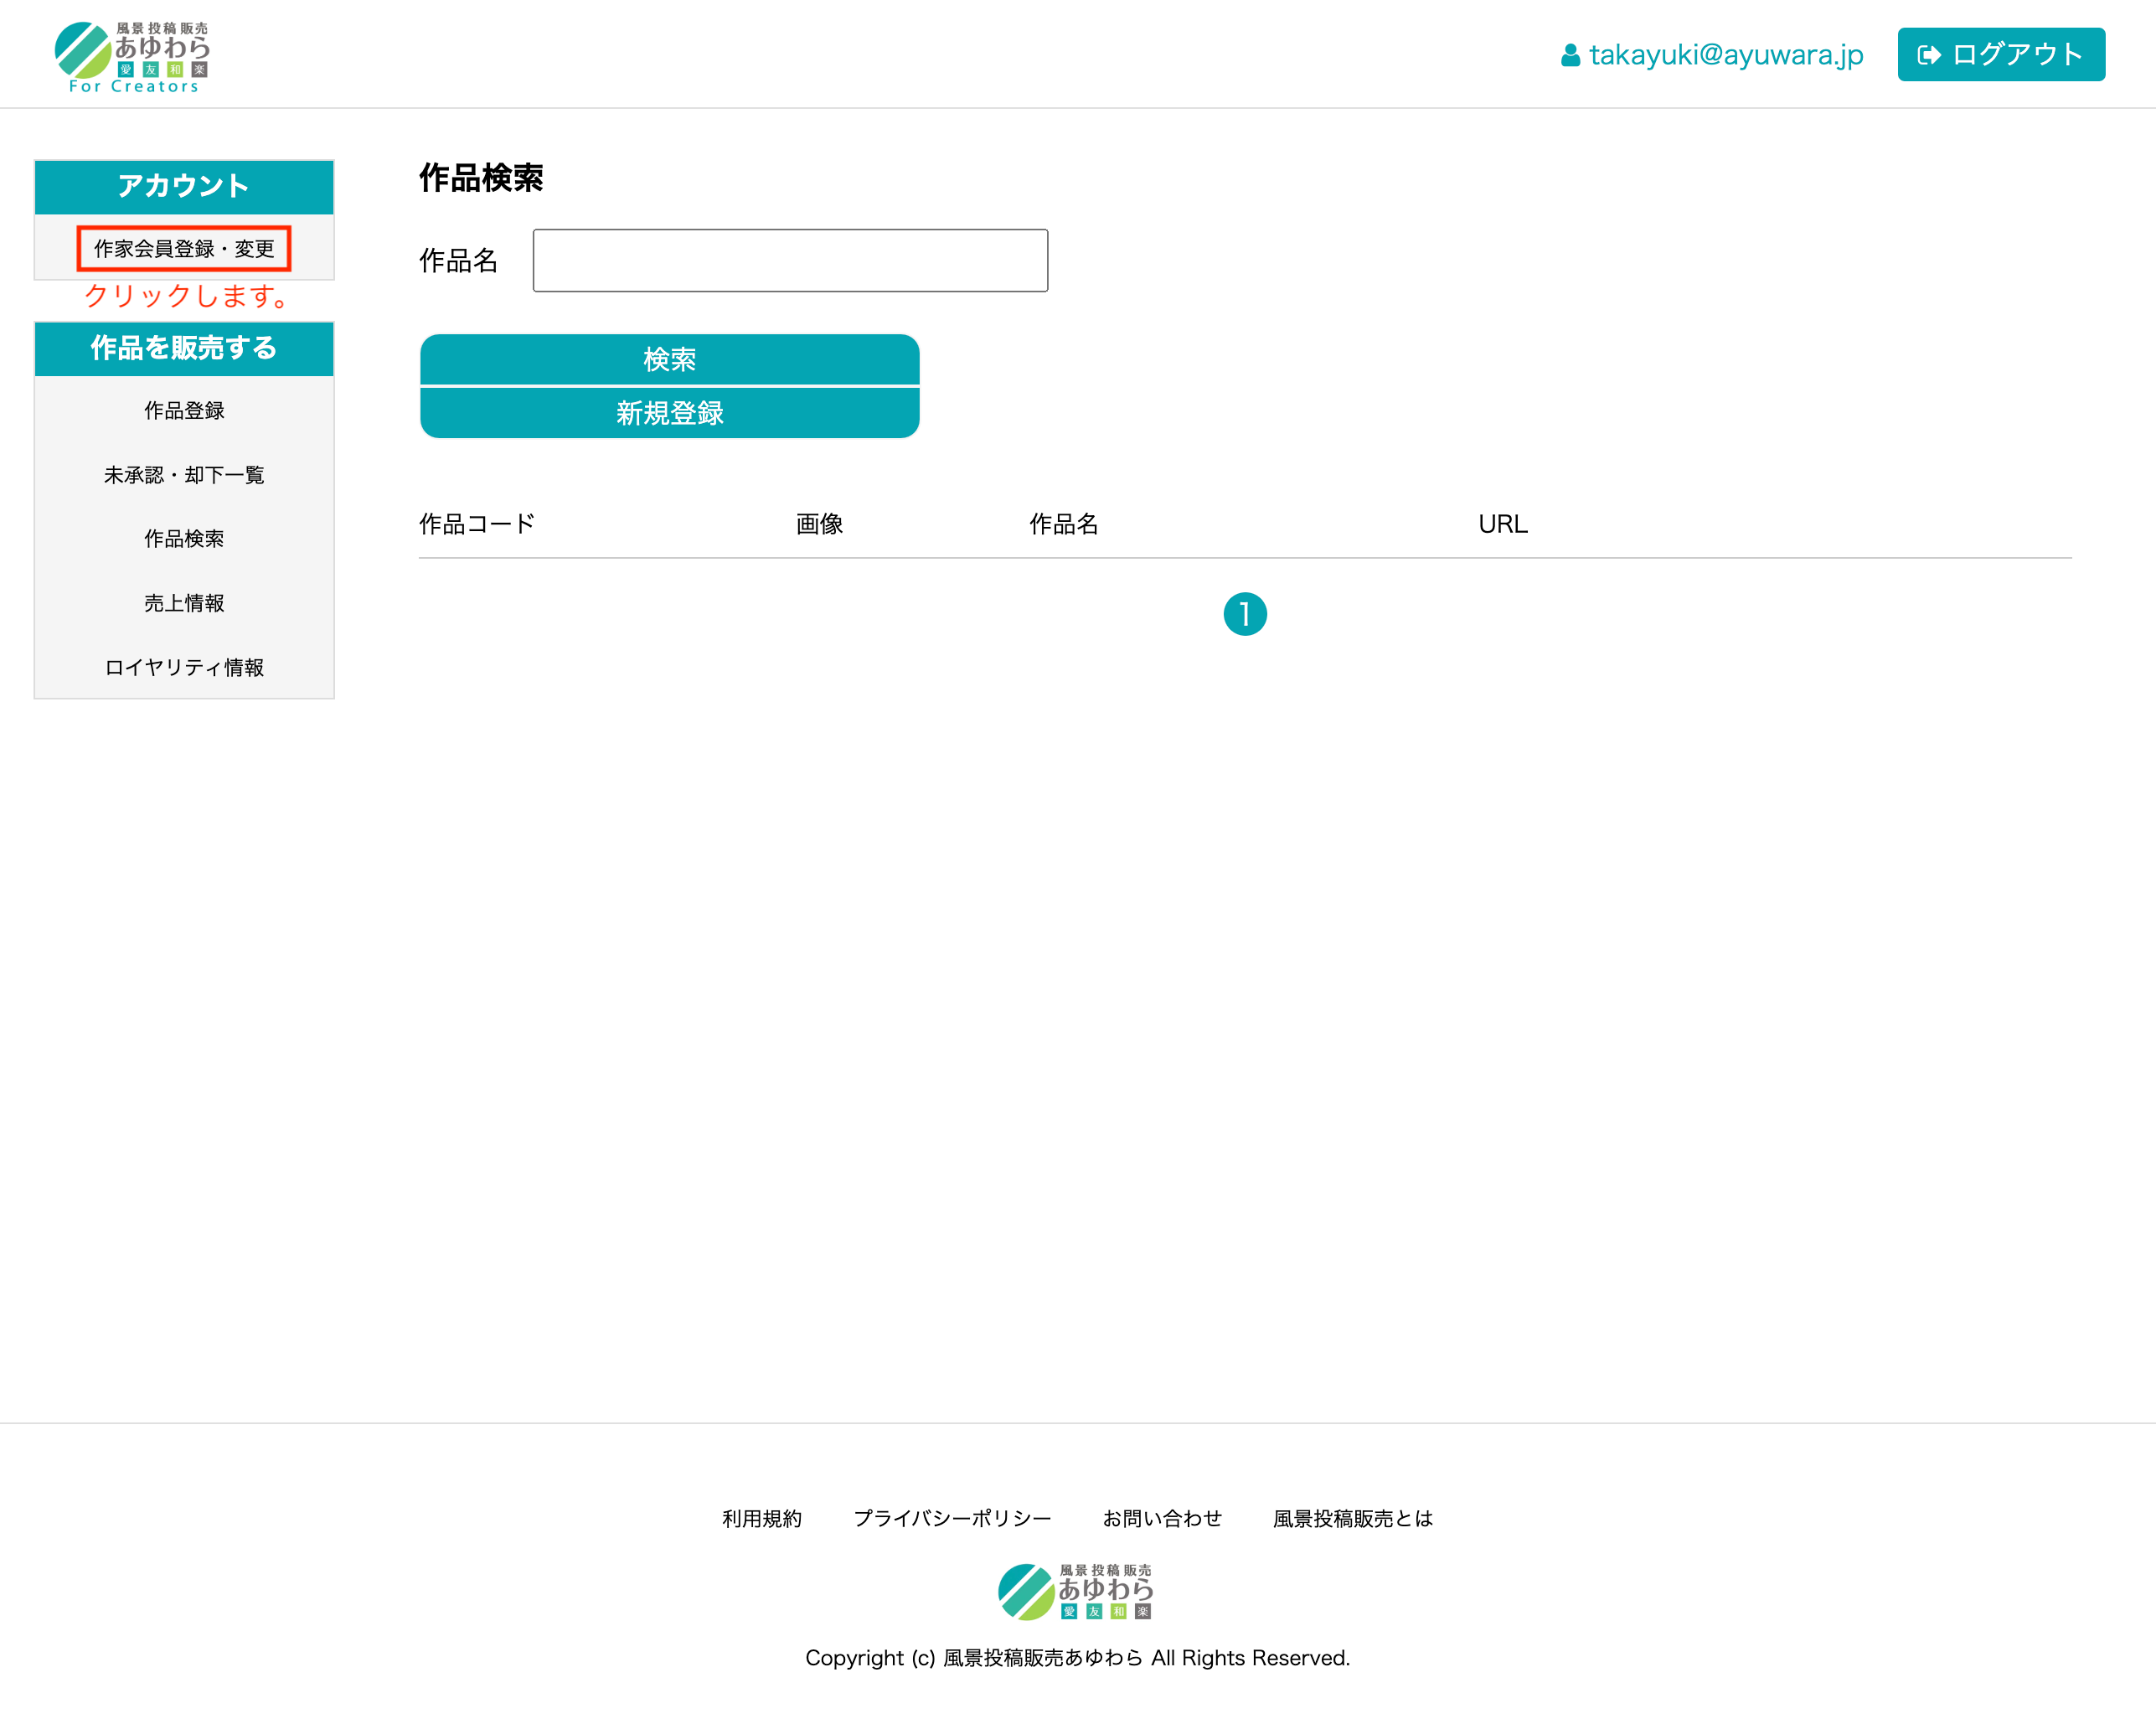Select 作品検索 in the sidebar menu
Image resolution: width=2156 pixels, height=1724 pixels.
(x=184, y=538)
